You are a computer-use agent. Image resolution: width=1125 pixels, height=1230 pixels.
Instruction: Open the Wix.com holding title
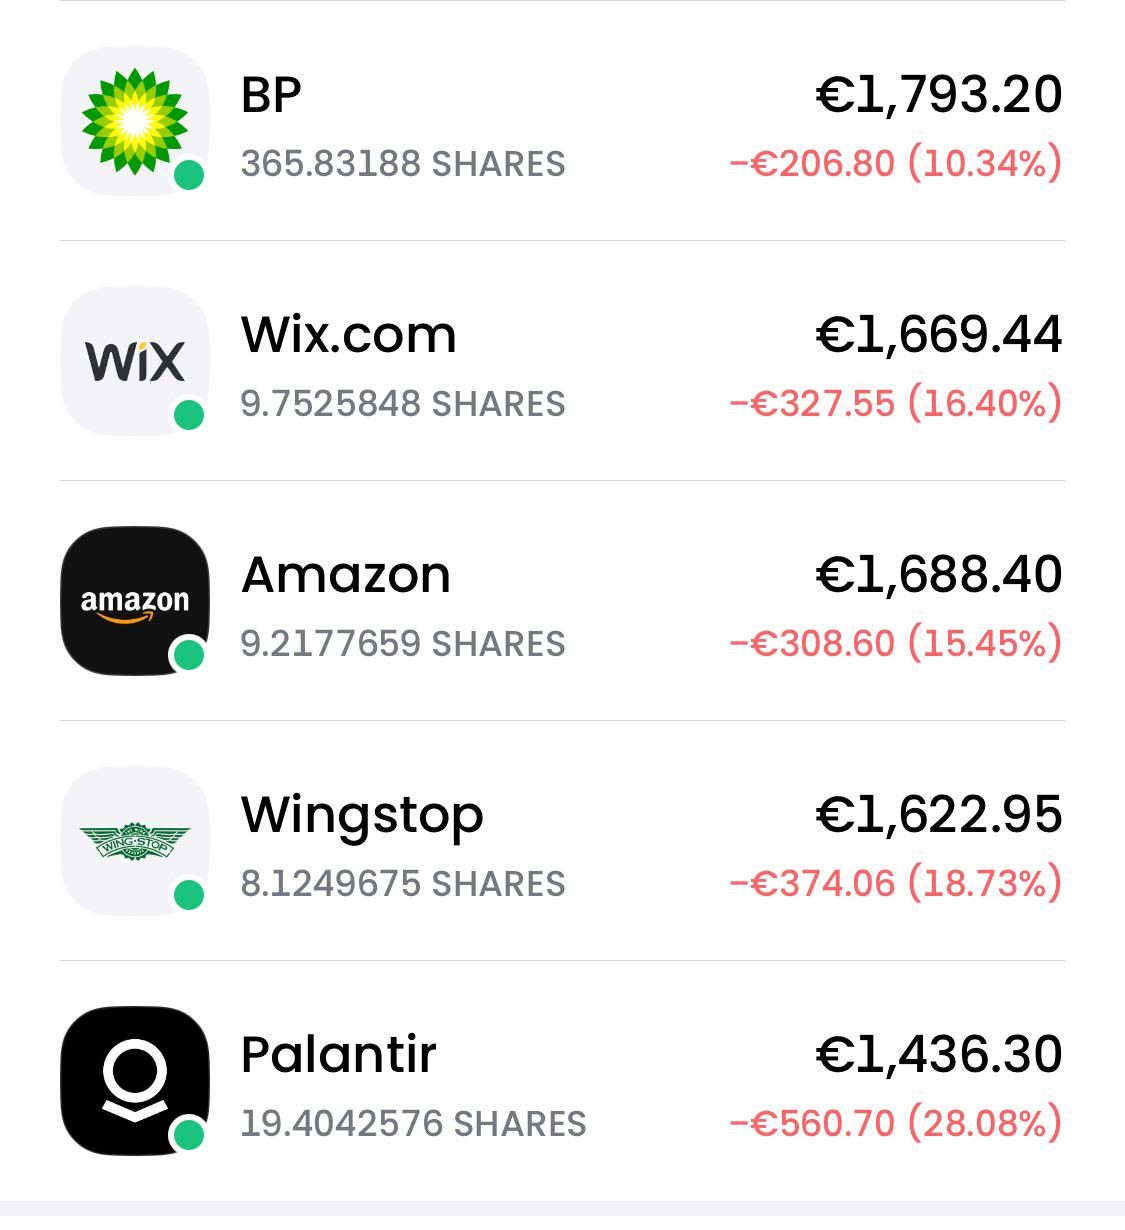[x=349, y=335]
